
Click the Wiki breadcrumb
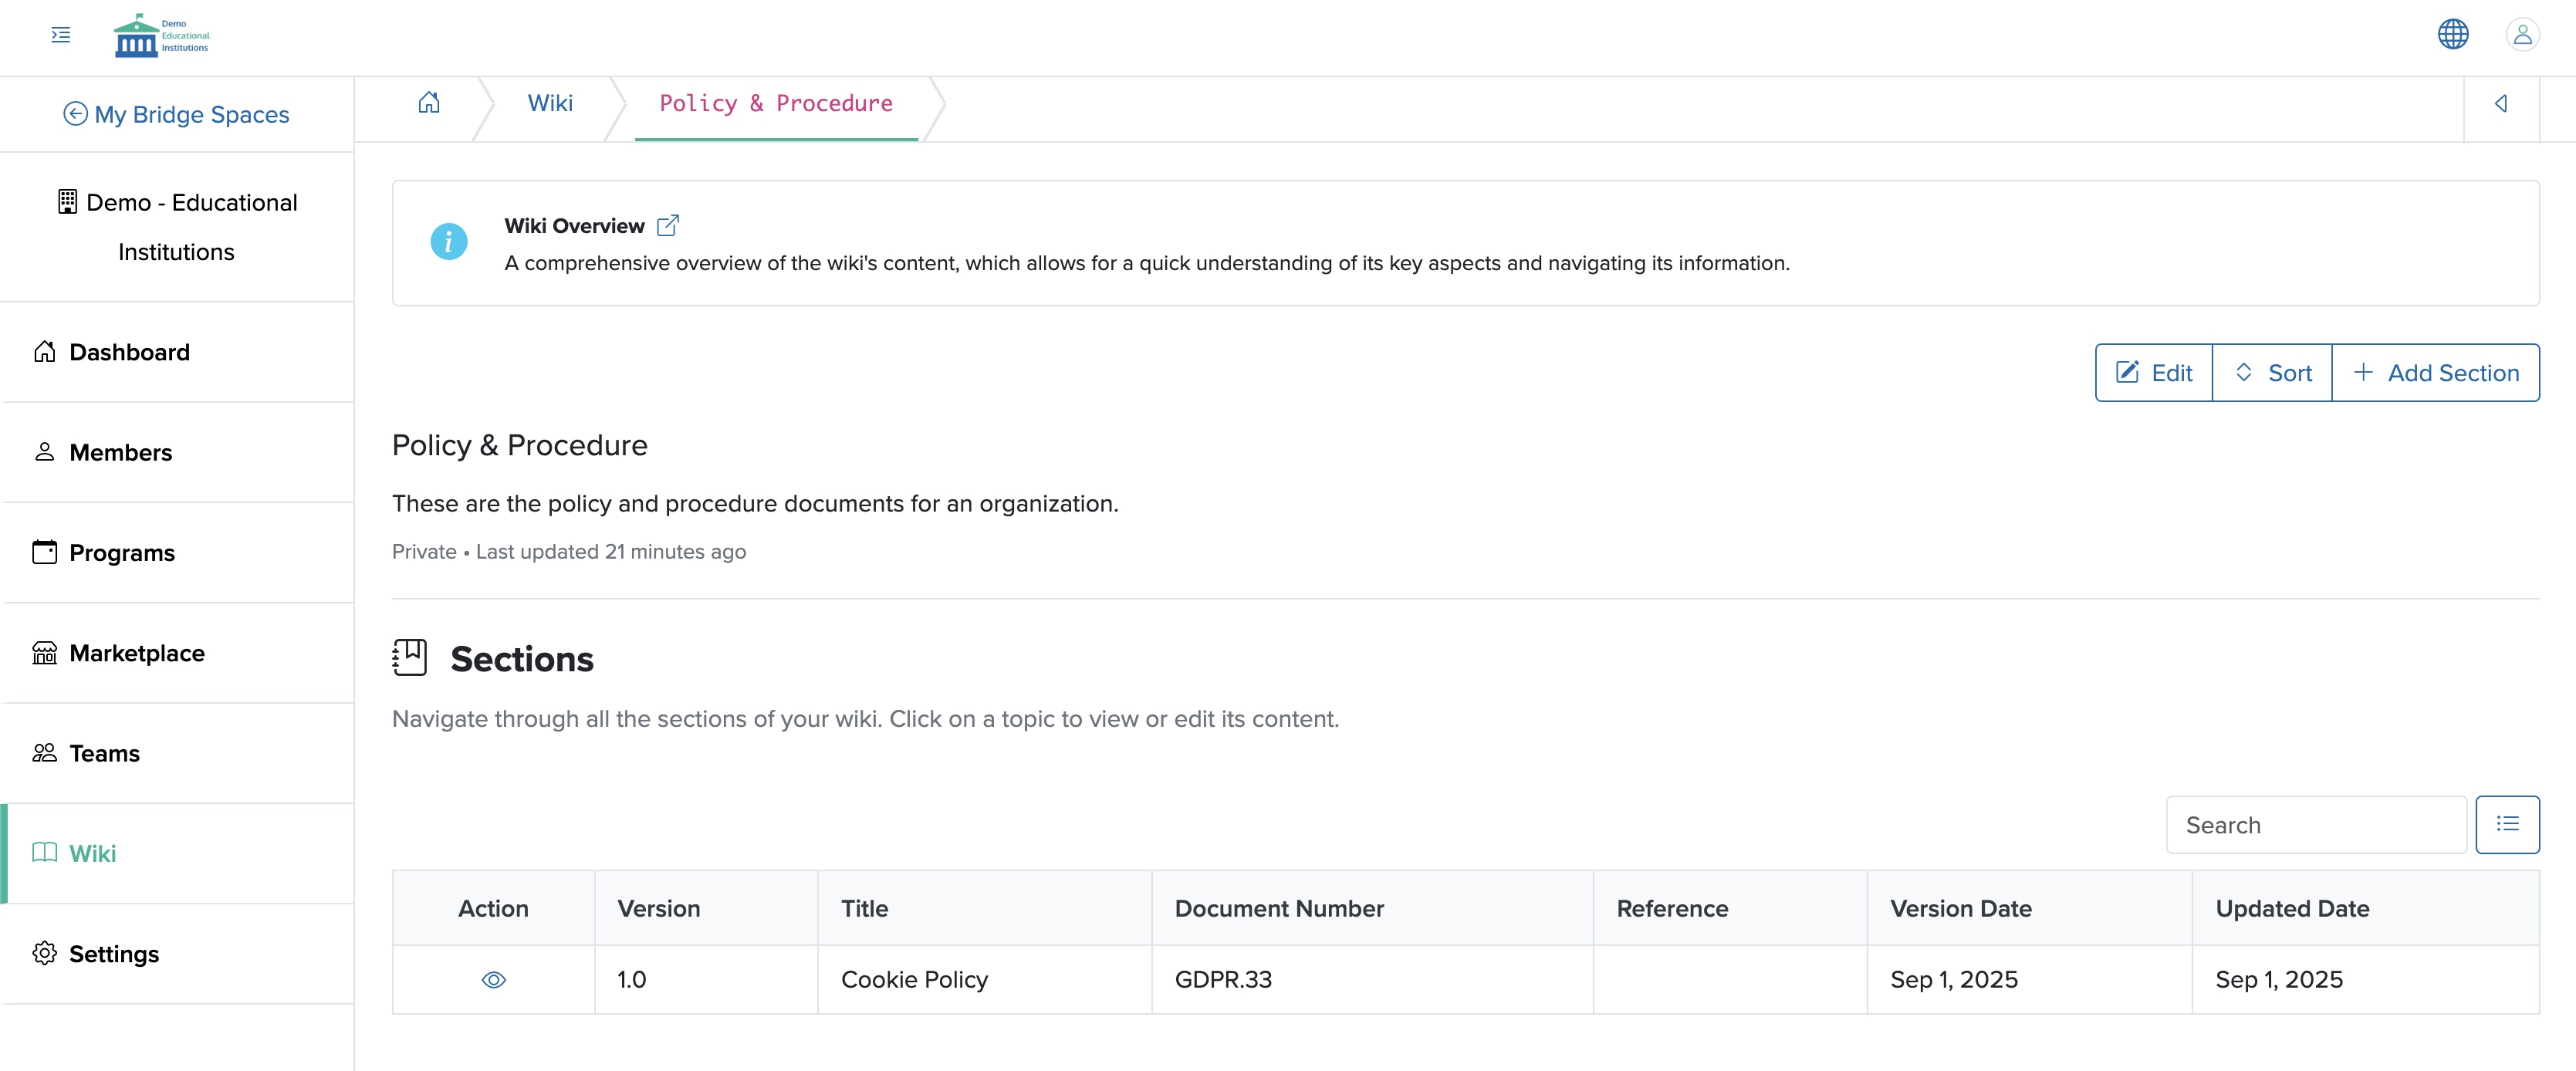[550, 103]
